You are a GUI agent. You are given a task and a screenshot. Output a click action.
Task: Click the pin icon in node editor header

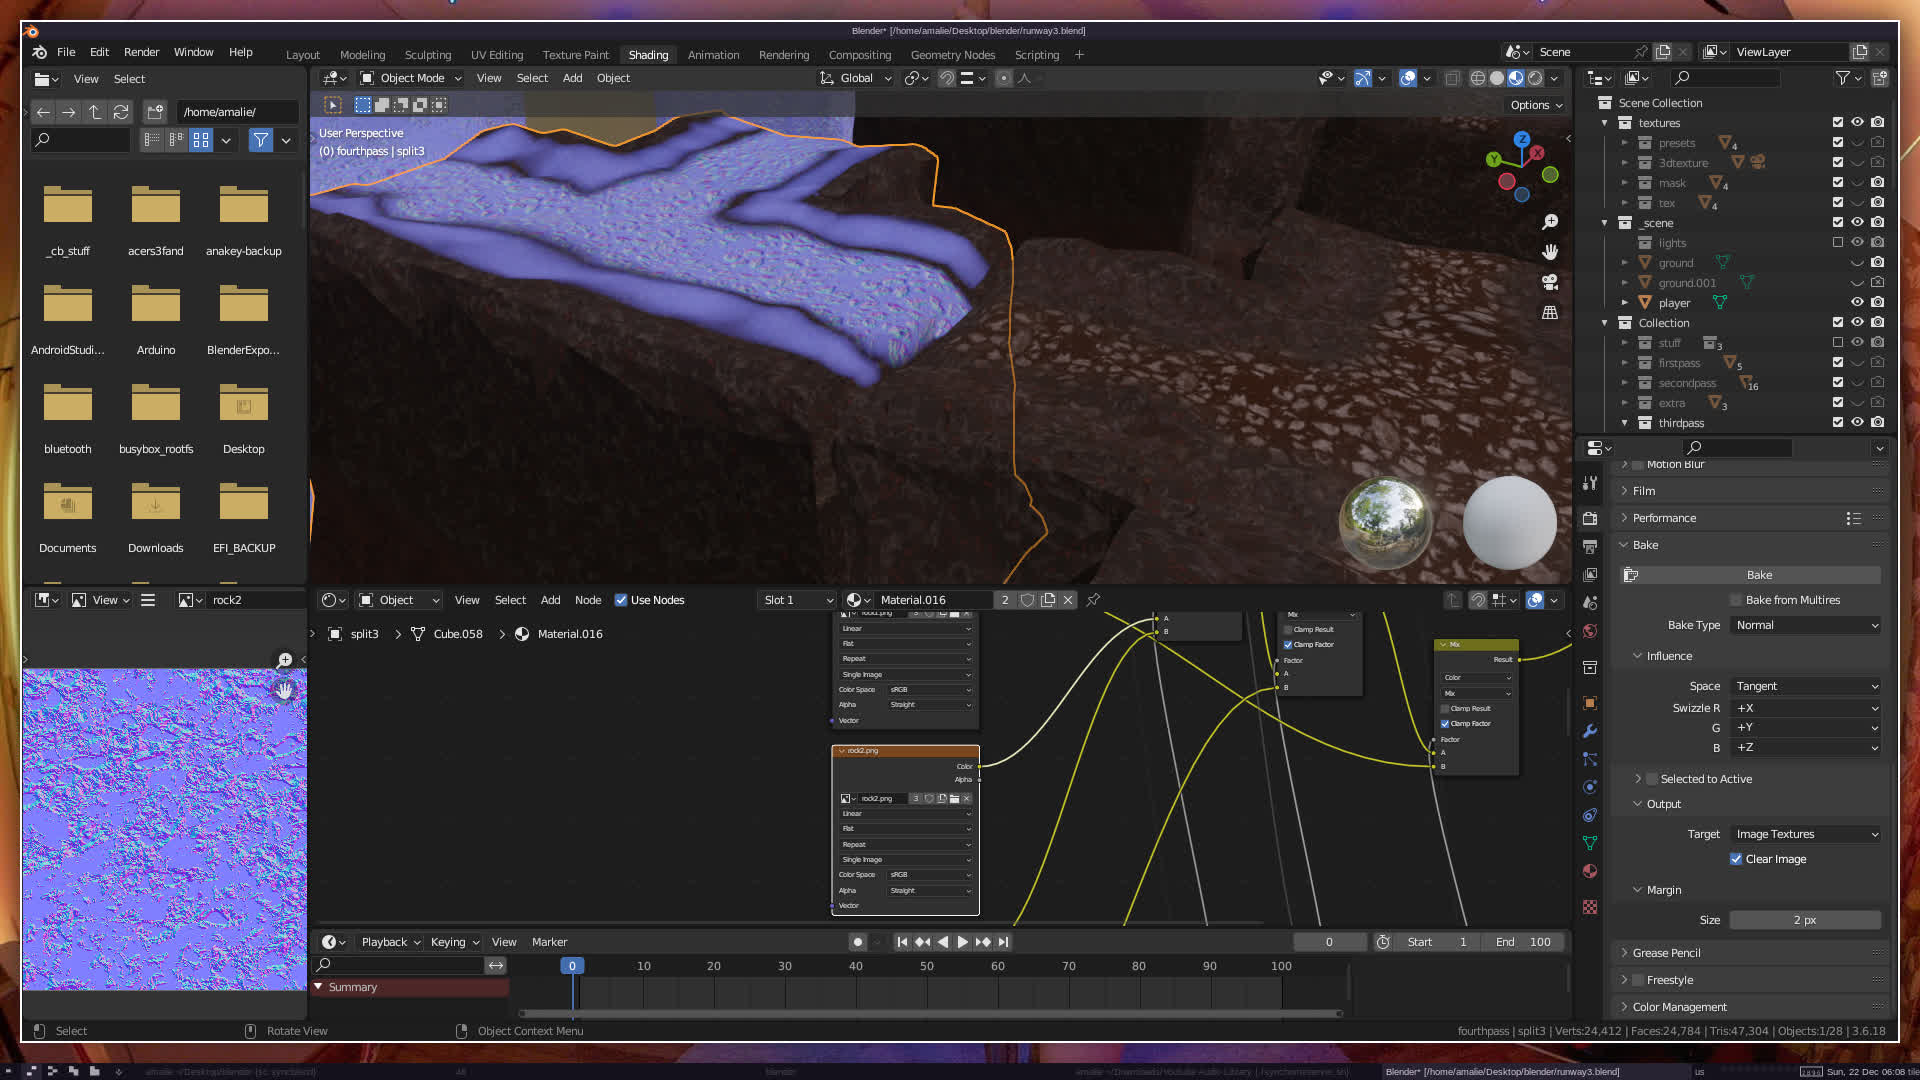click(x=1093, y=600)
